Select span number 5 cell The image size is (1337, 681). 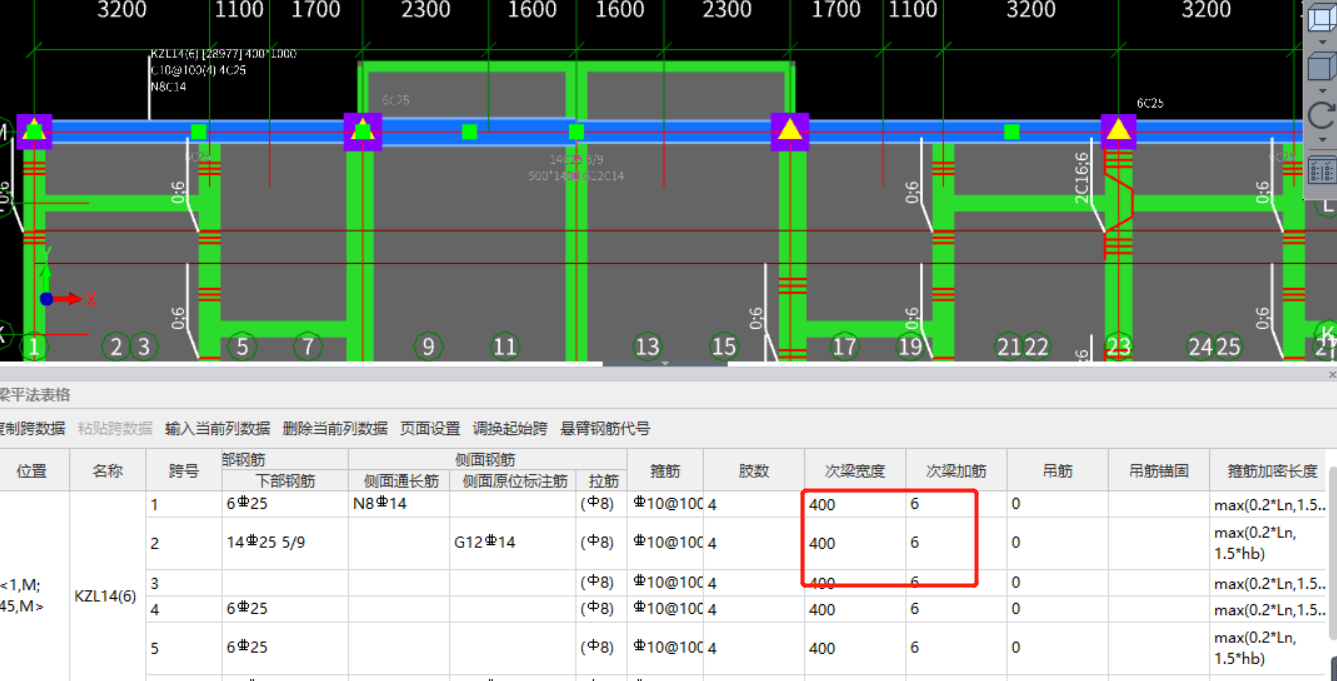click(x=183, y=648)
